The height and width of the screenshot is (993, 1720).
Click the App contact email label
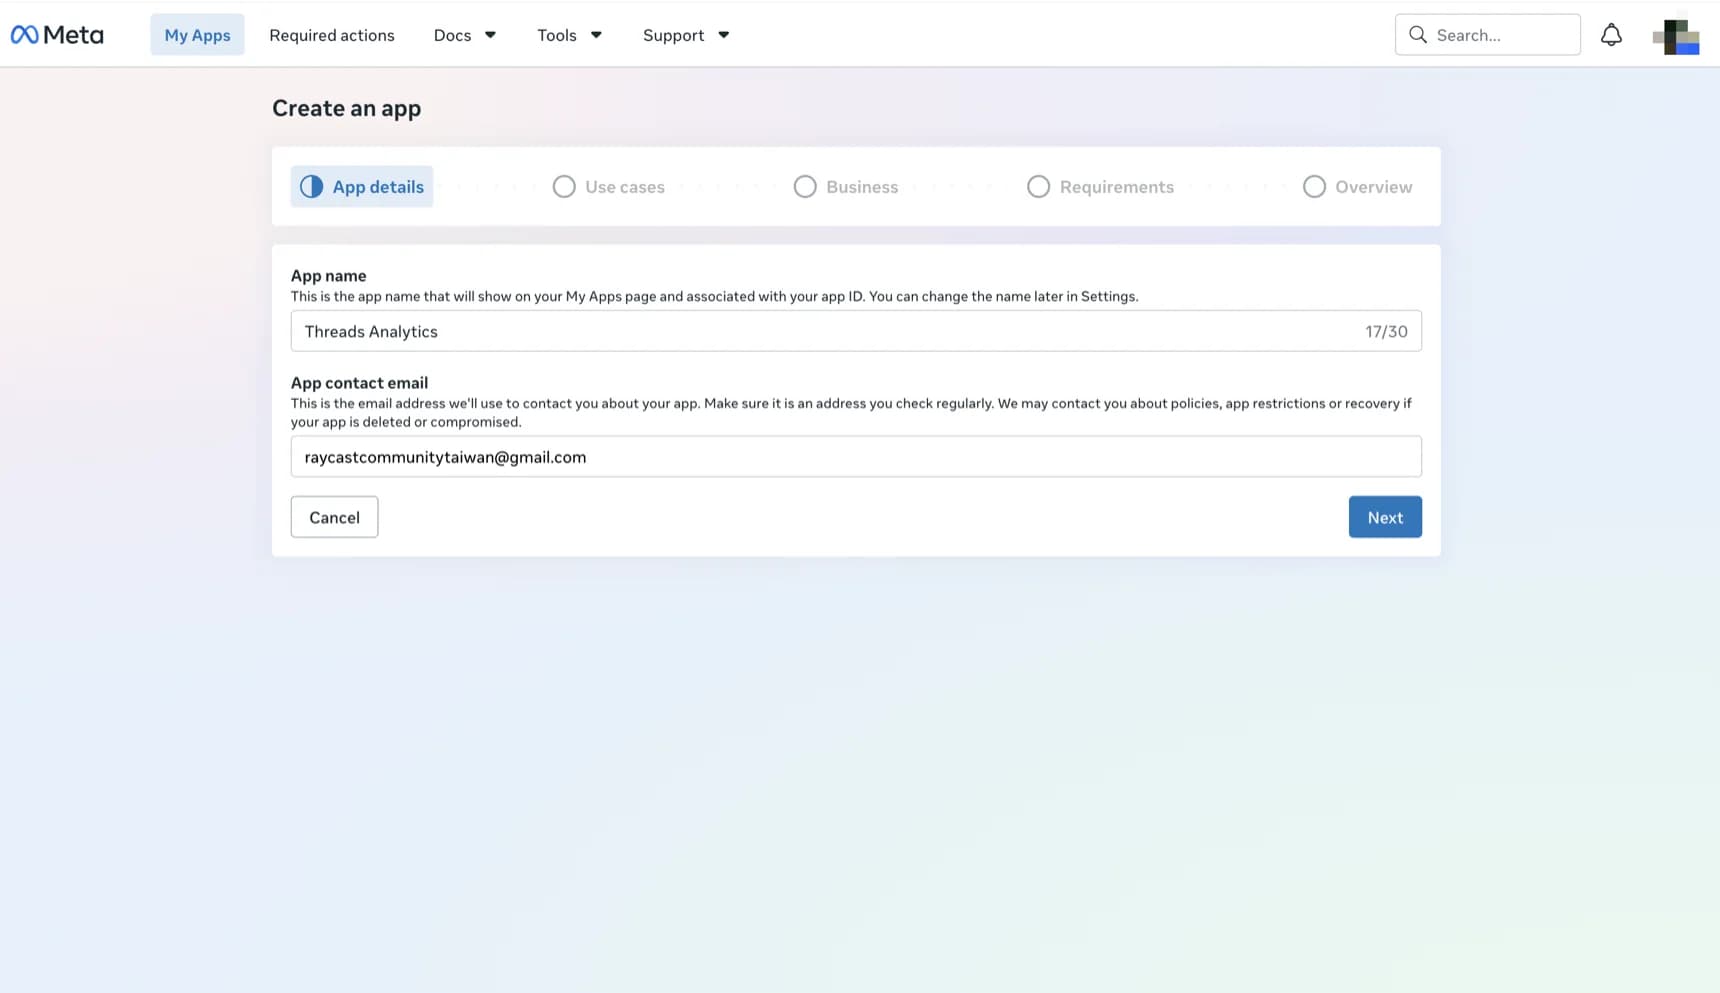(x=359, y=383)
